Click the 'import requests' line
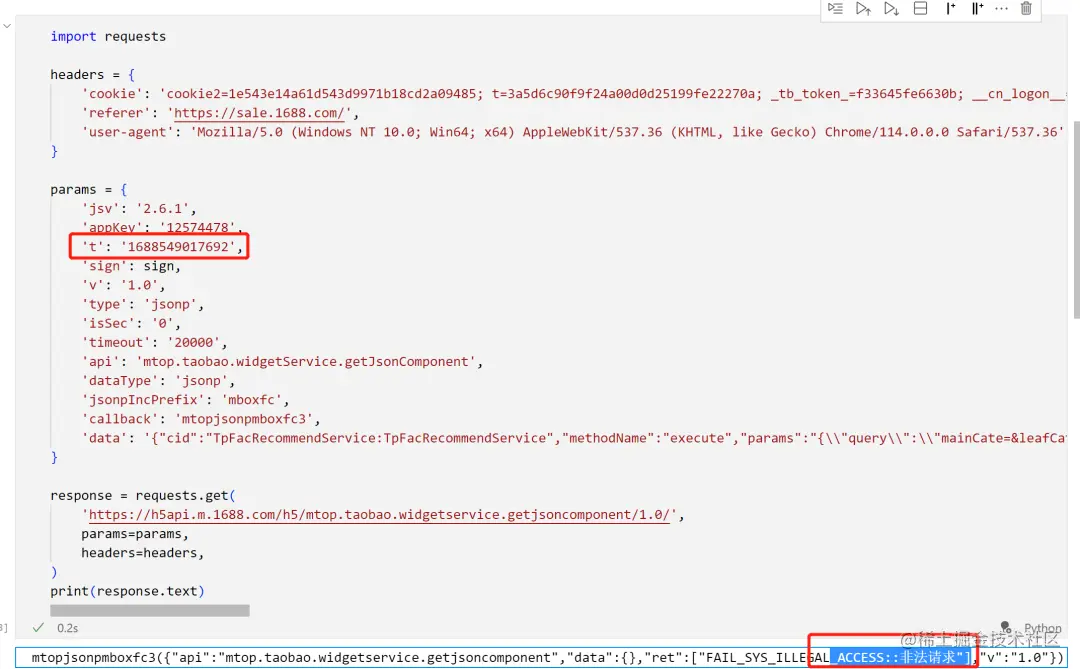Screen dimensions: 1080x669 click(108, 37)
